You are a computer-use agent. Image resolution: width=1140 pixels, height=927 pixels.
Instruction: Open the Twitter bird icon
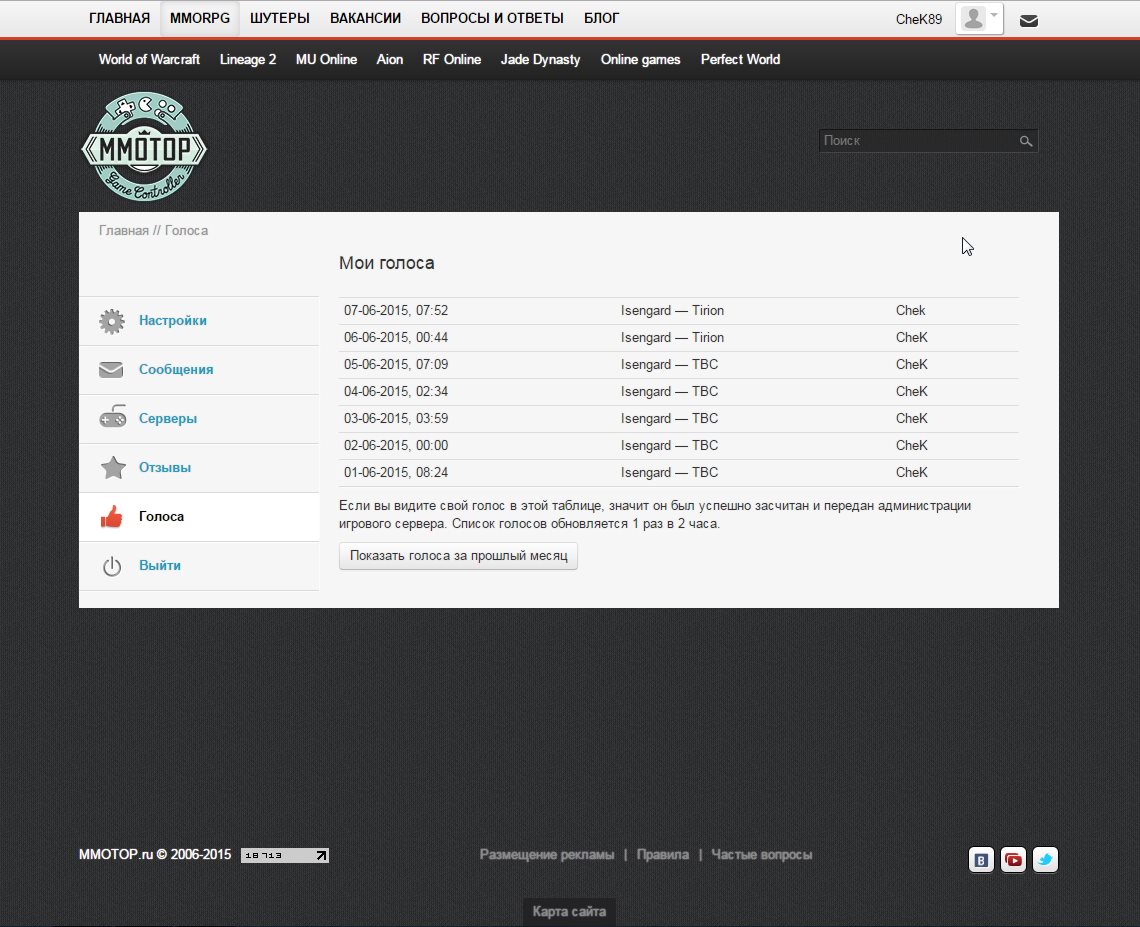pos(1045,860)
